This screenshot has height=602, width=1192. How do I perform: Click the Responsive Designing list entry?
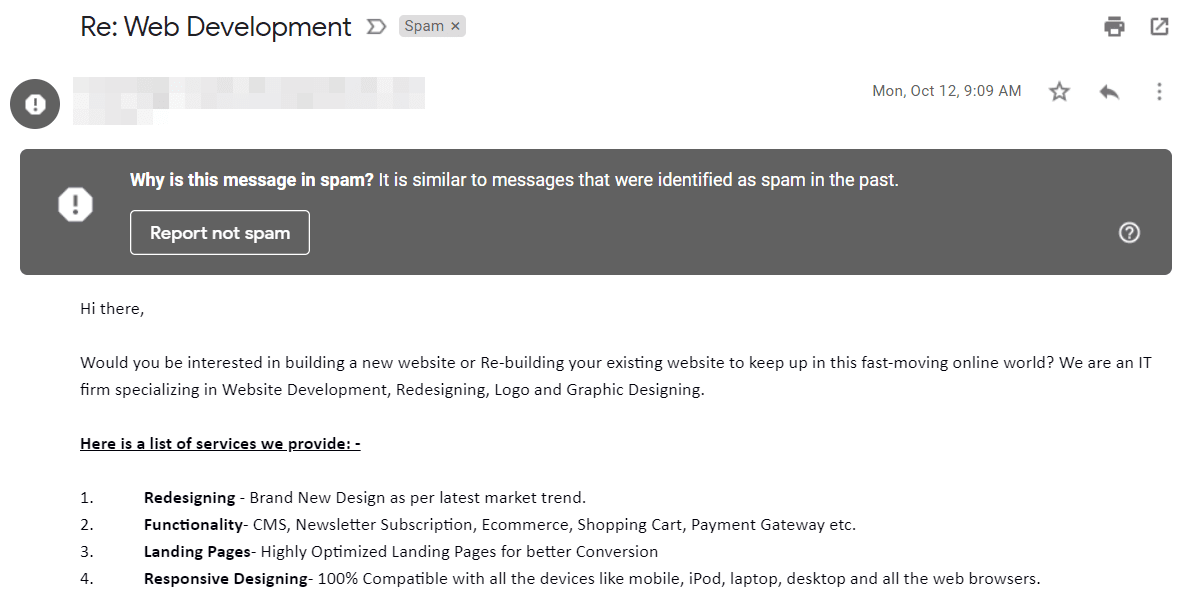tap(225, 578)
